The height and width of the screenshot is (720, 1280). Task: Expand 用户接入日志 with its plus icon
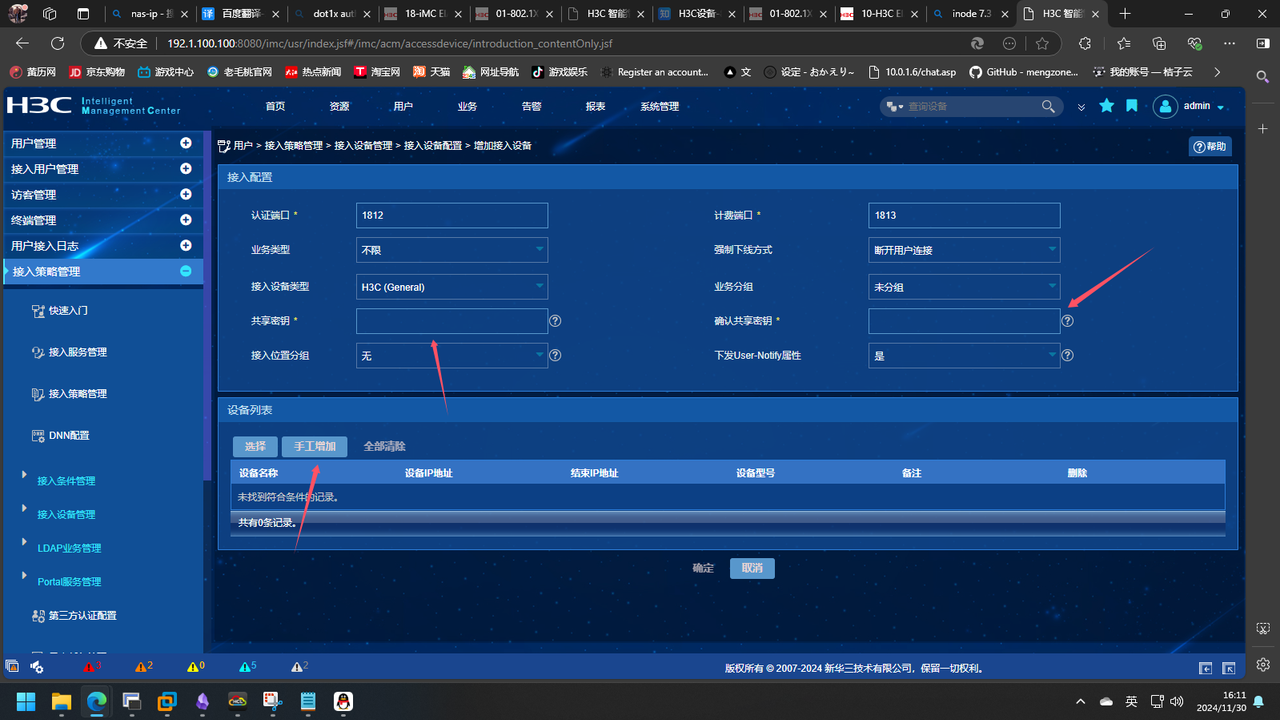pos(185,245)
